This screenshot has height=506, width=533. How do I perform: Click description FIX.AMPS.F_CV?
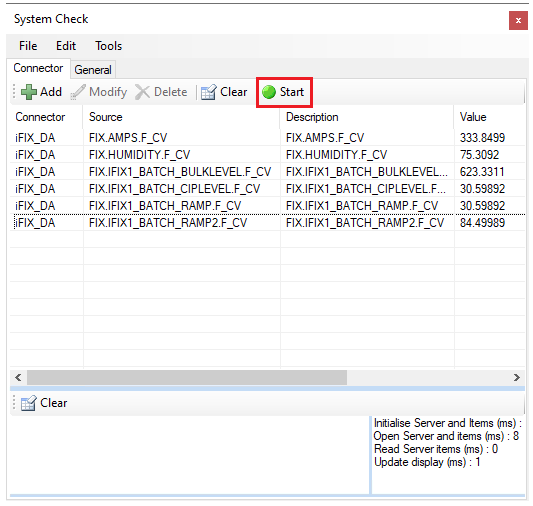[x=325, y=138]
